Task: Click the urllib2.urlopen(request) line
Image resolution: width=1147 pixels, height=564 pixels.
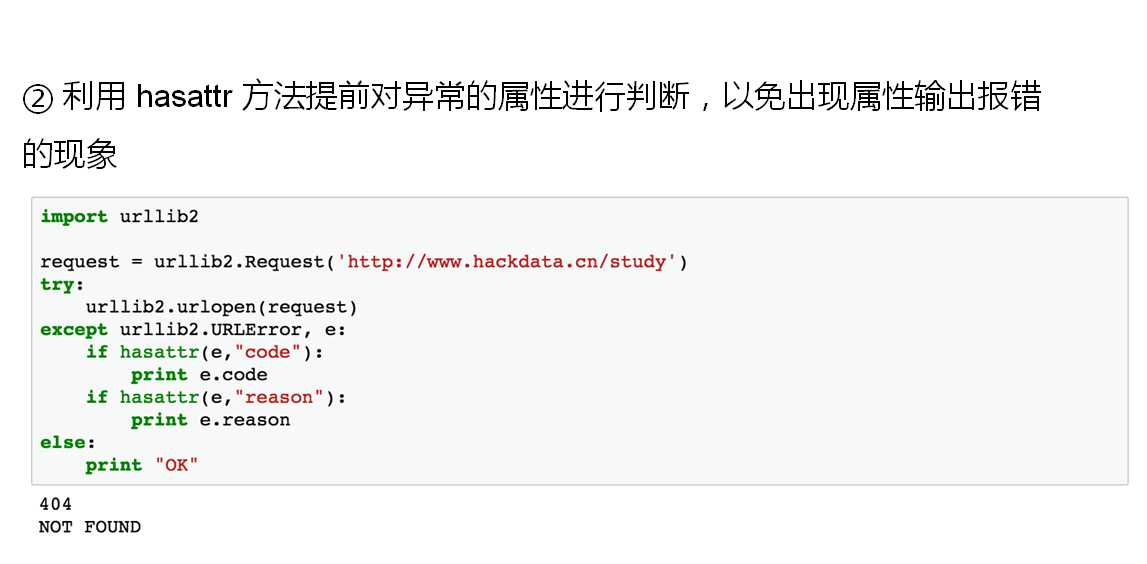Action: point(222,307)
